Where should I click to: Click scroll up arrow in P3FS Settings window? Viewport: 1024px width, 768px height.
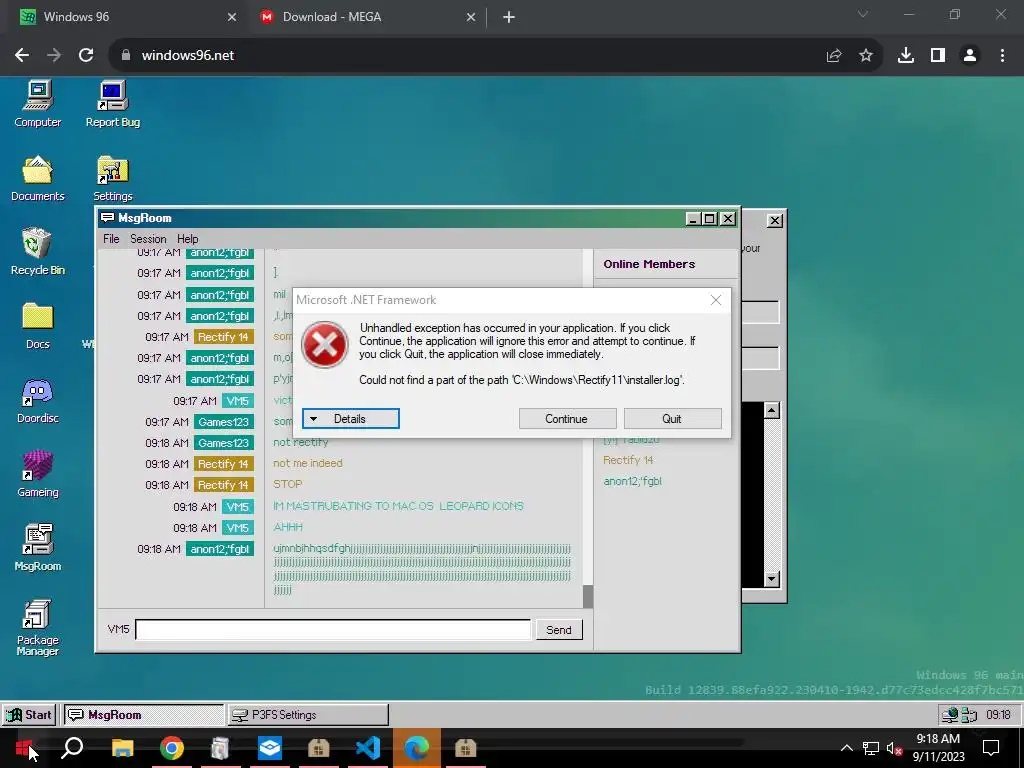click(x=771, y=410)
